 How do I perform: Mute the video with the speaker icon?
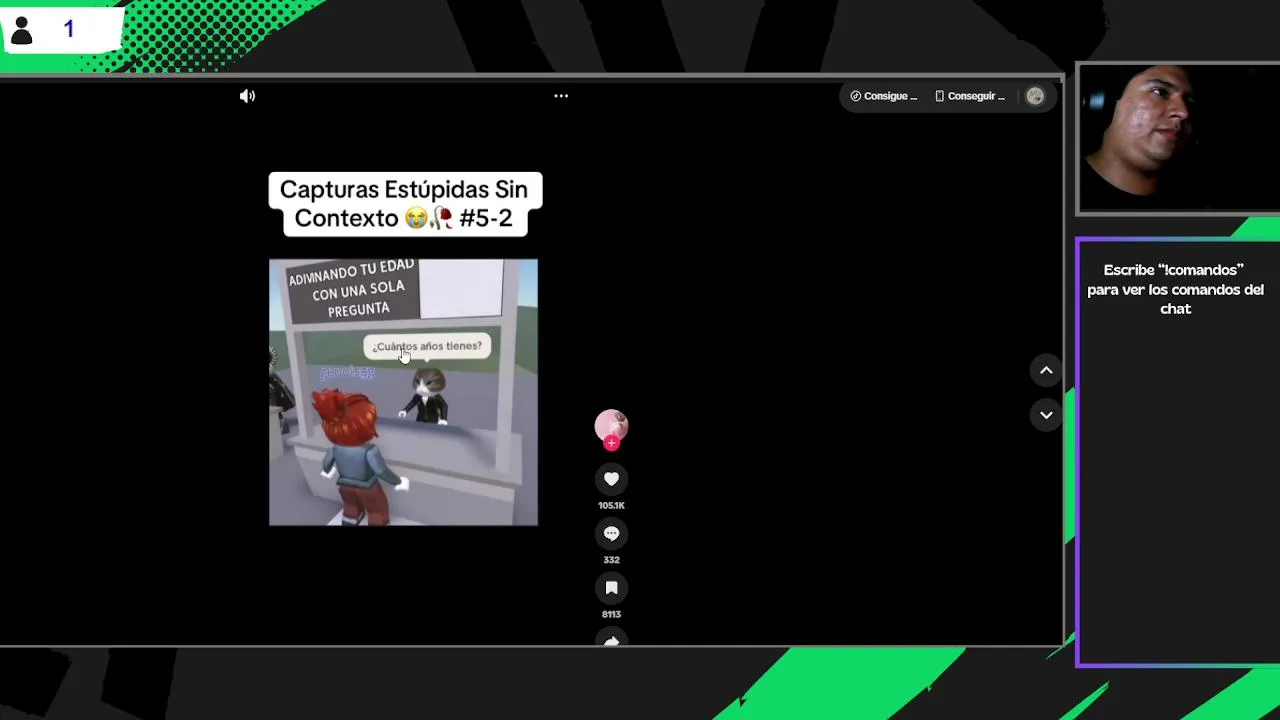[247, 96]
